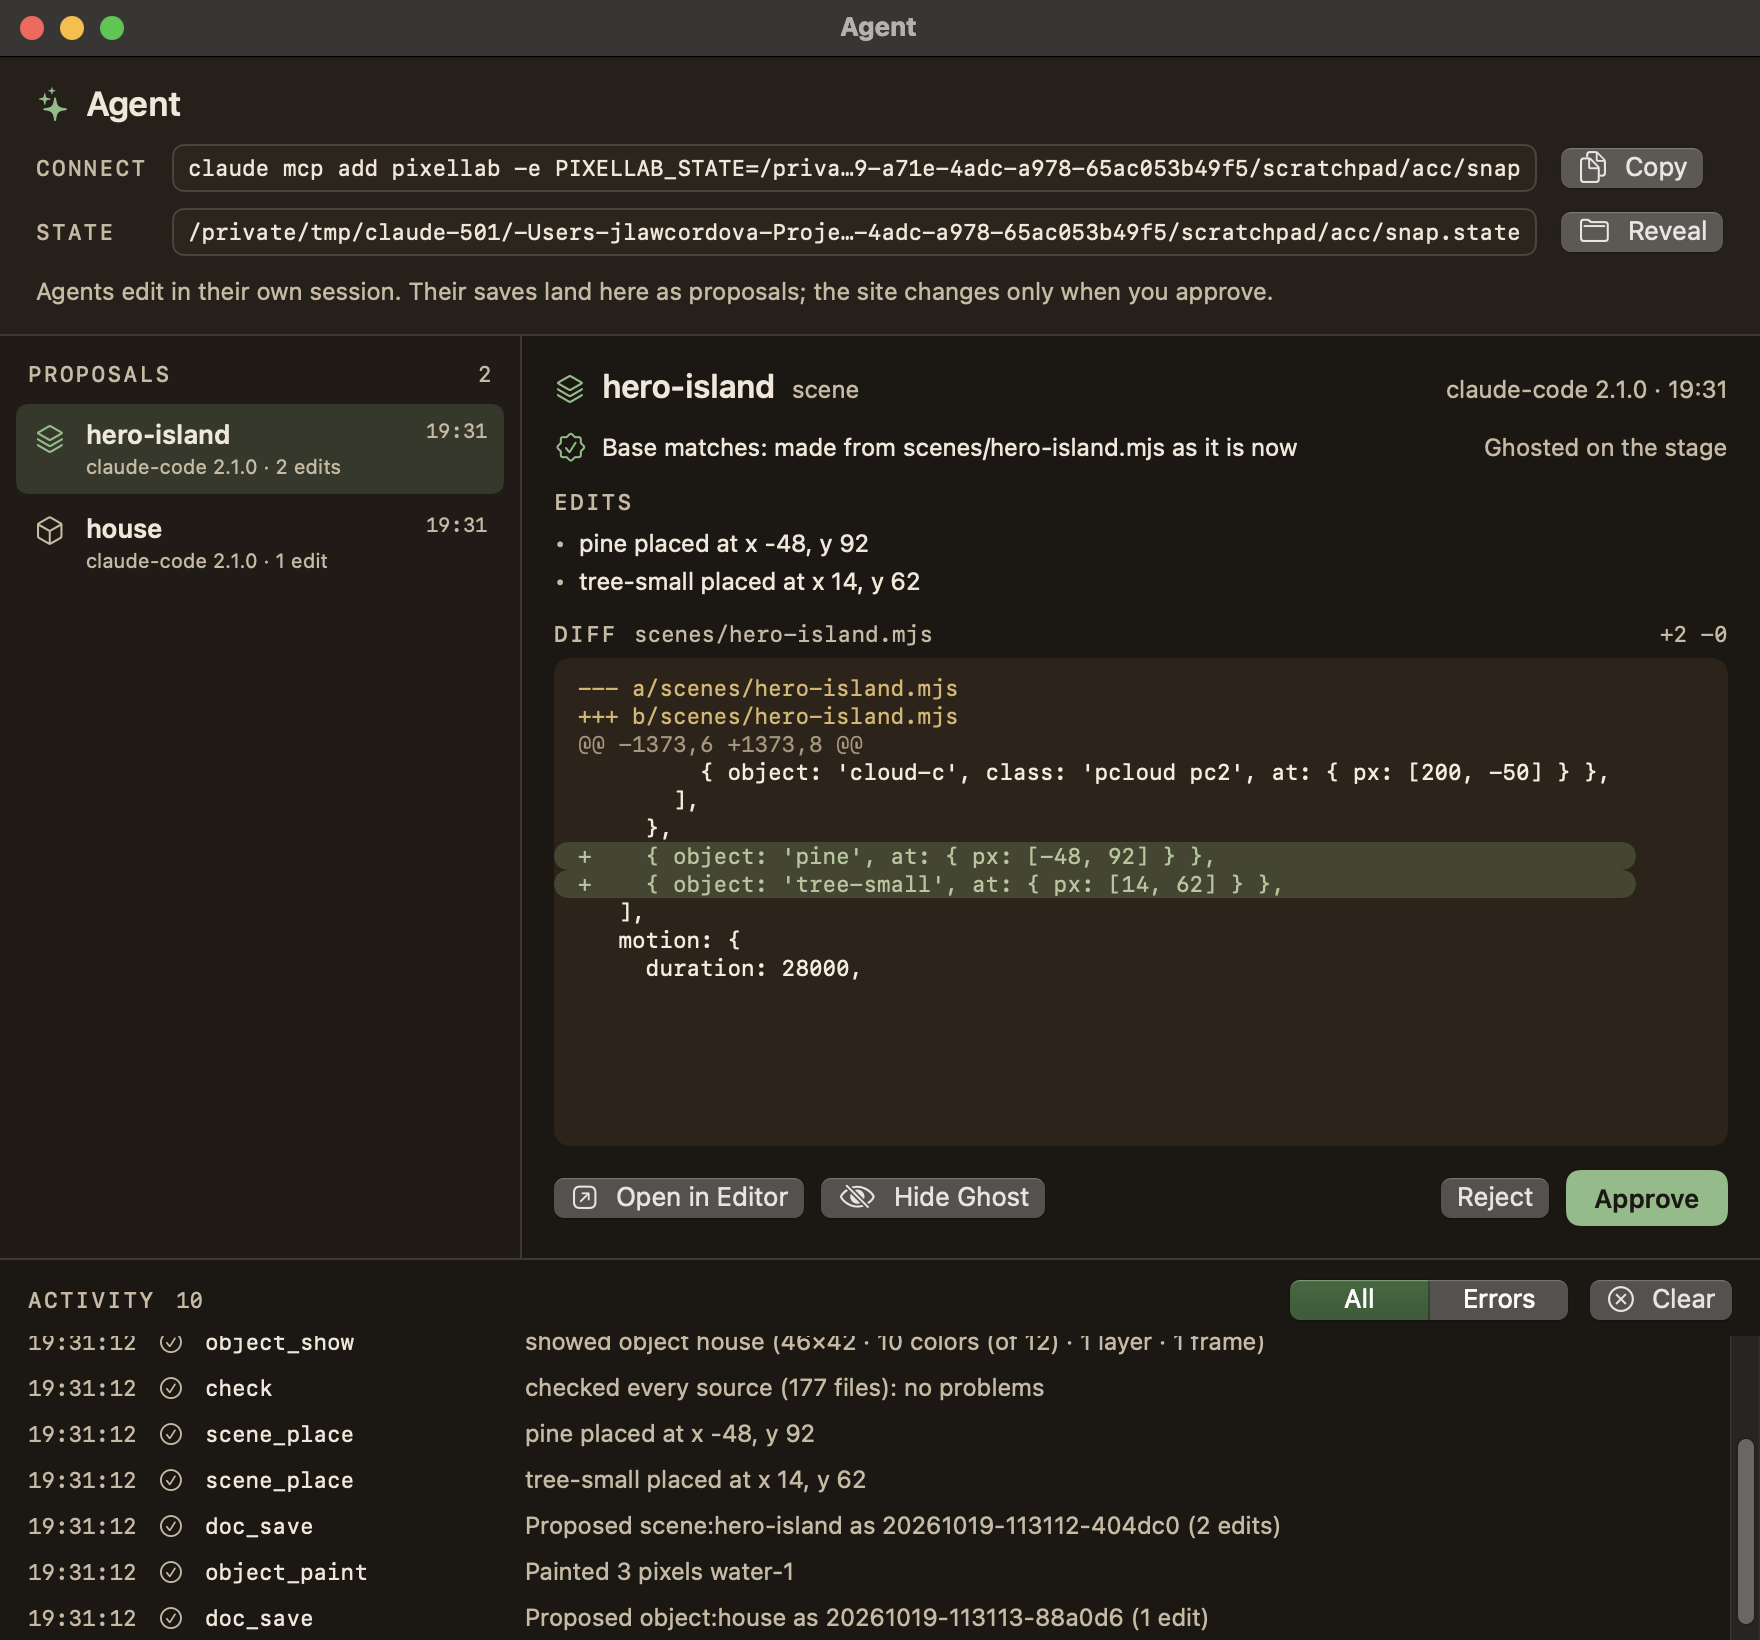This screenshot has height=1640, width=1760.
Task: Click the Reveal folder icon
Action: 1594,232
